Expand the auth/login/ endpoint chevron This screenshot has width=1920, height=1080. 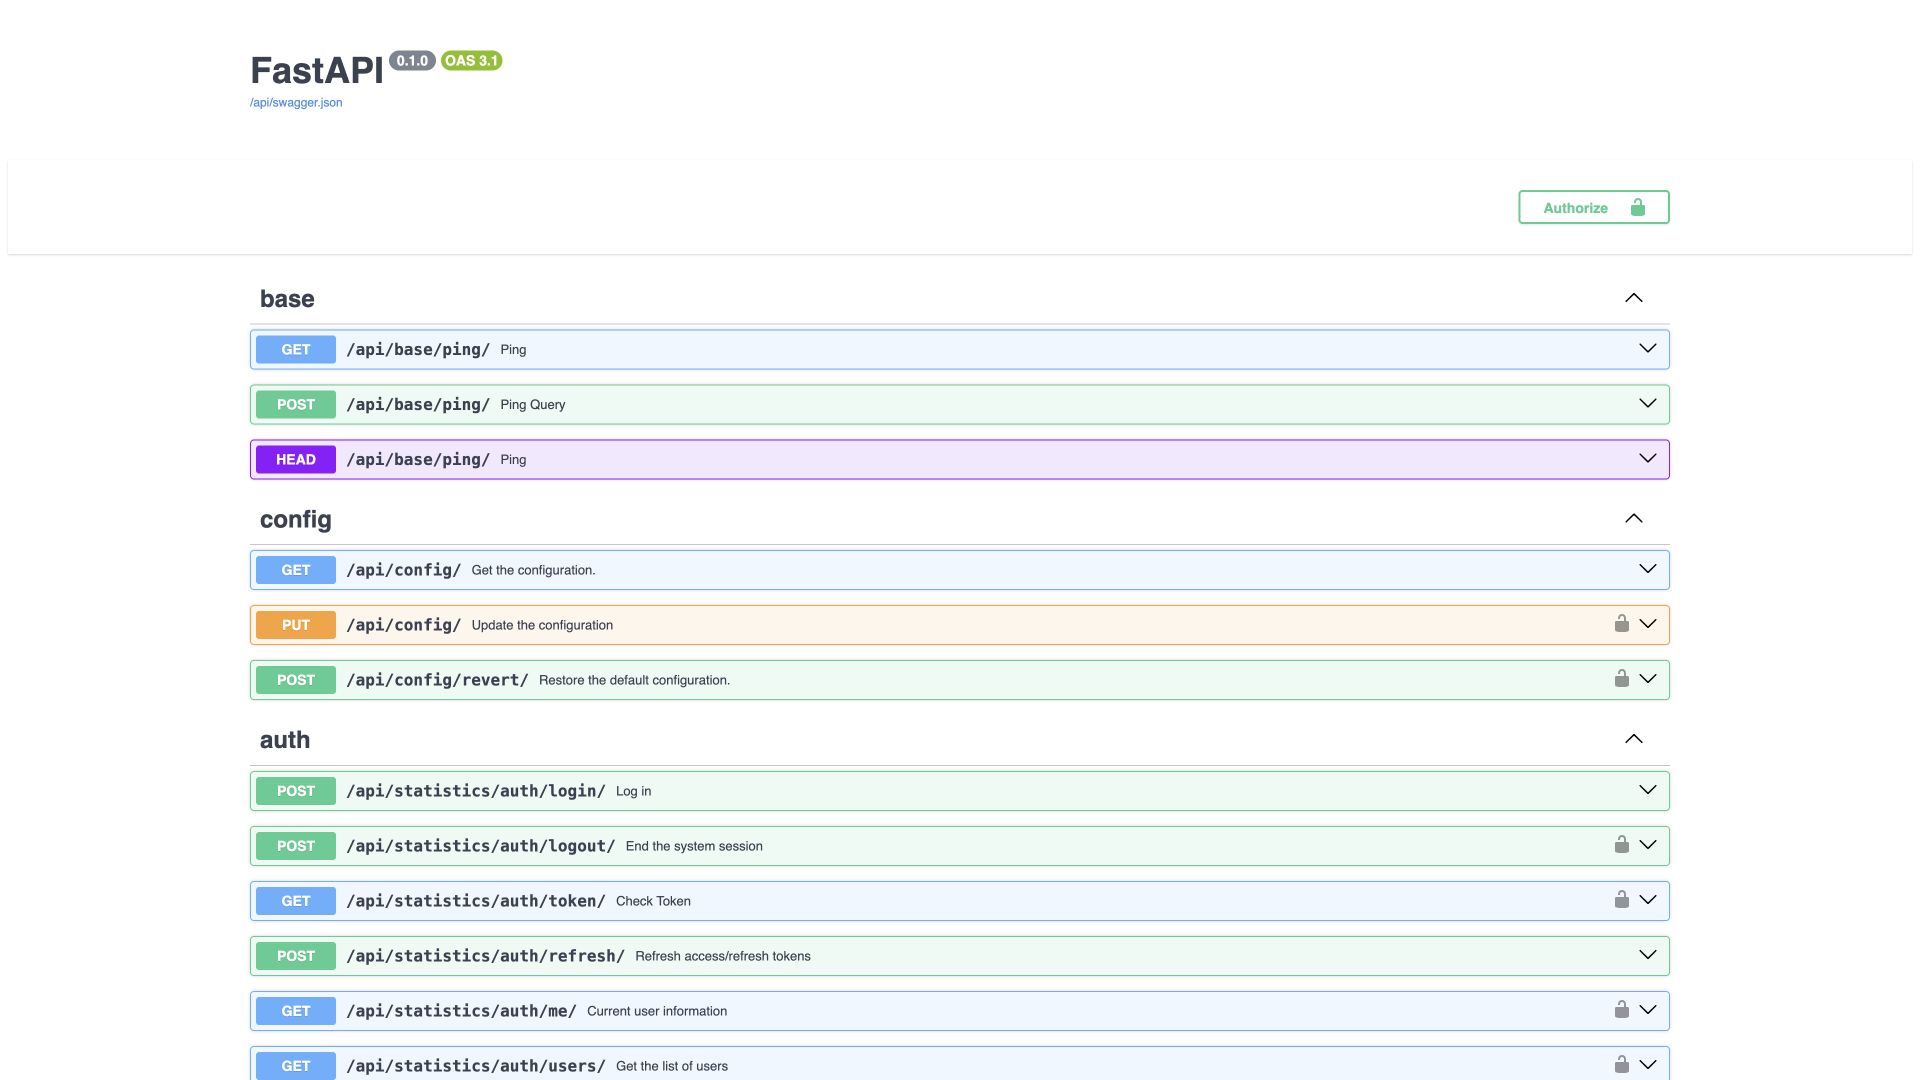click(x=1647, y=790)
